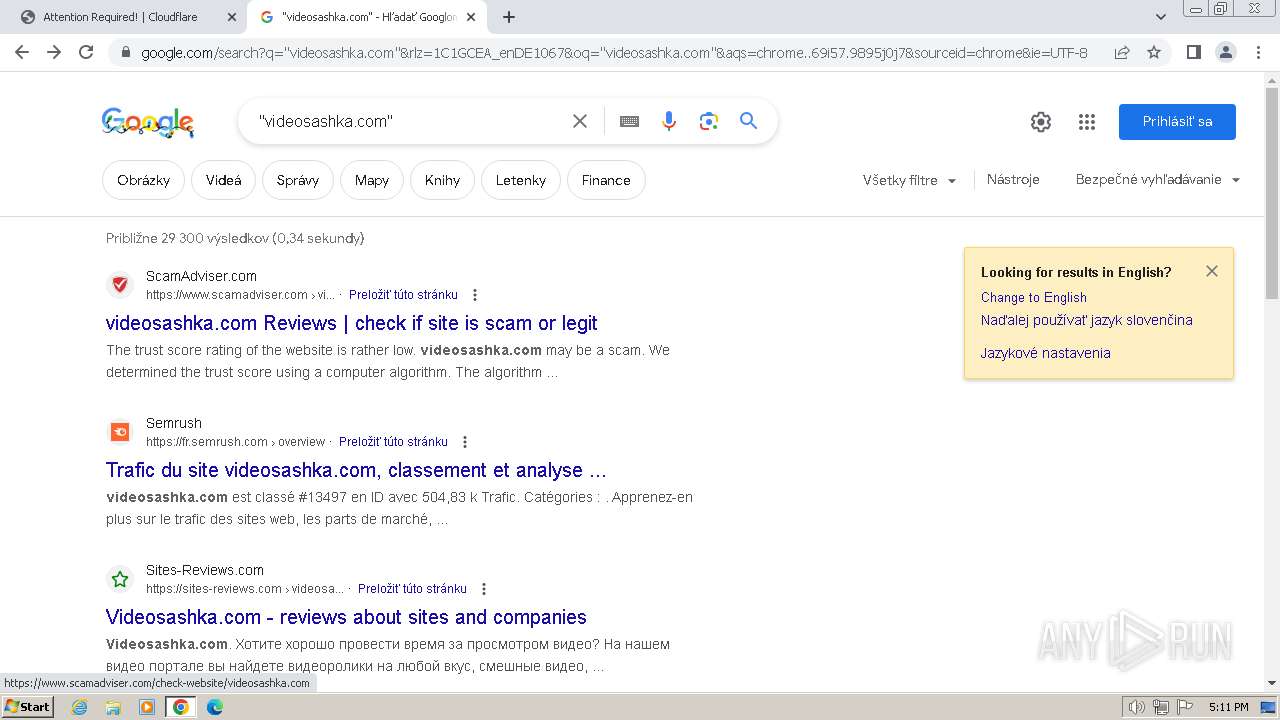Focus the browser address bar URL
Image resolution: width=1280 pixels, height=720 pixels.
point(614,52)
